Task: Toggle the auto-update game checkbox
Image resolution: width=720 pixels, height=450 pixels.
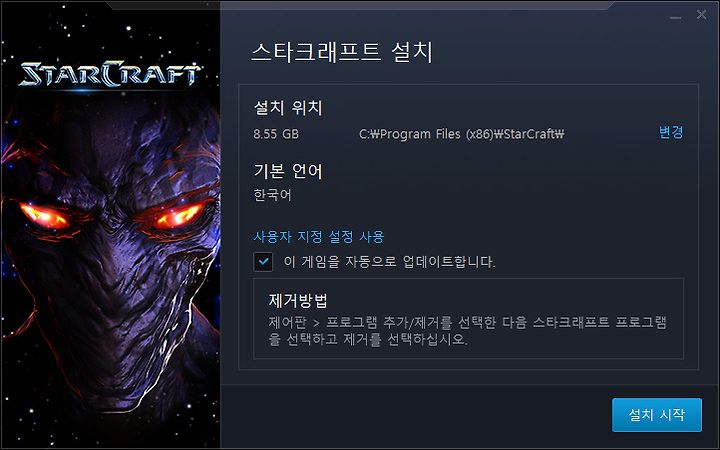Action: click(x=263, y=262)
